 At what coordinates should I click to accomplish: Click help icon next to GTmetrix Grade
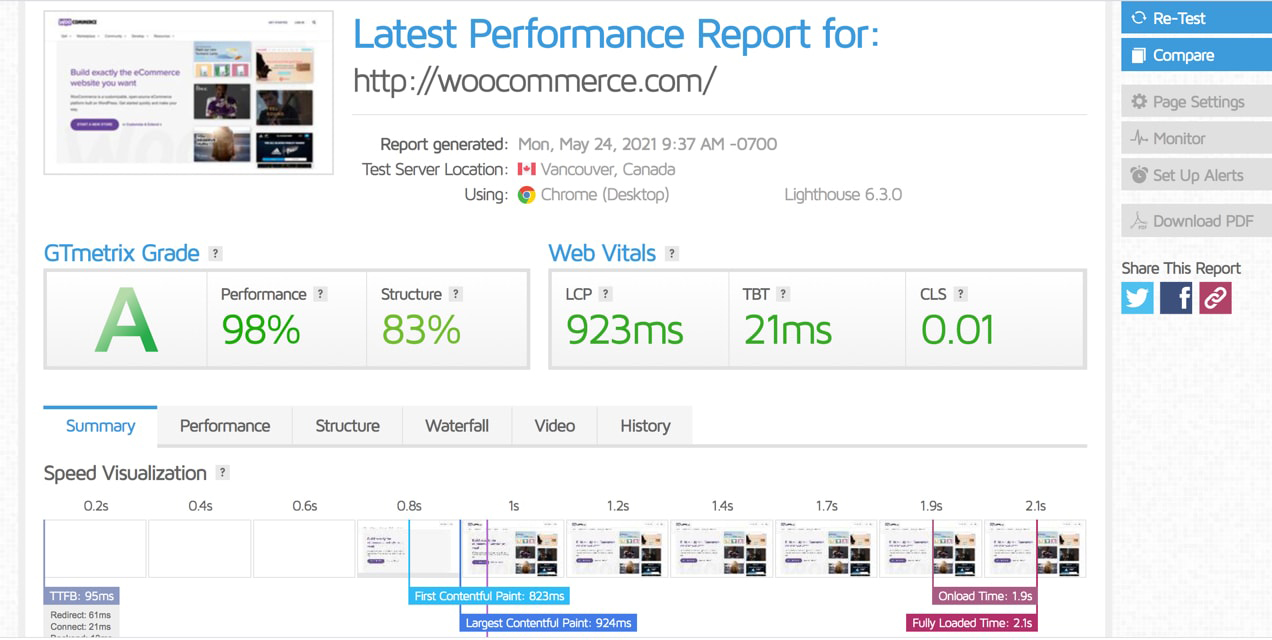point(215,254)
